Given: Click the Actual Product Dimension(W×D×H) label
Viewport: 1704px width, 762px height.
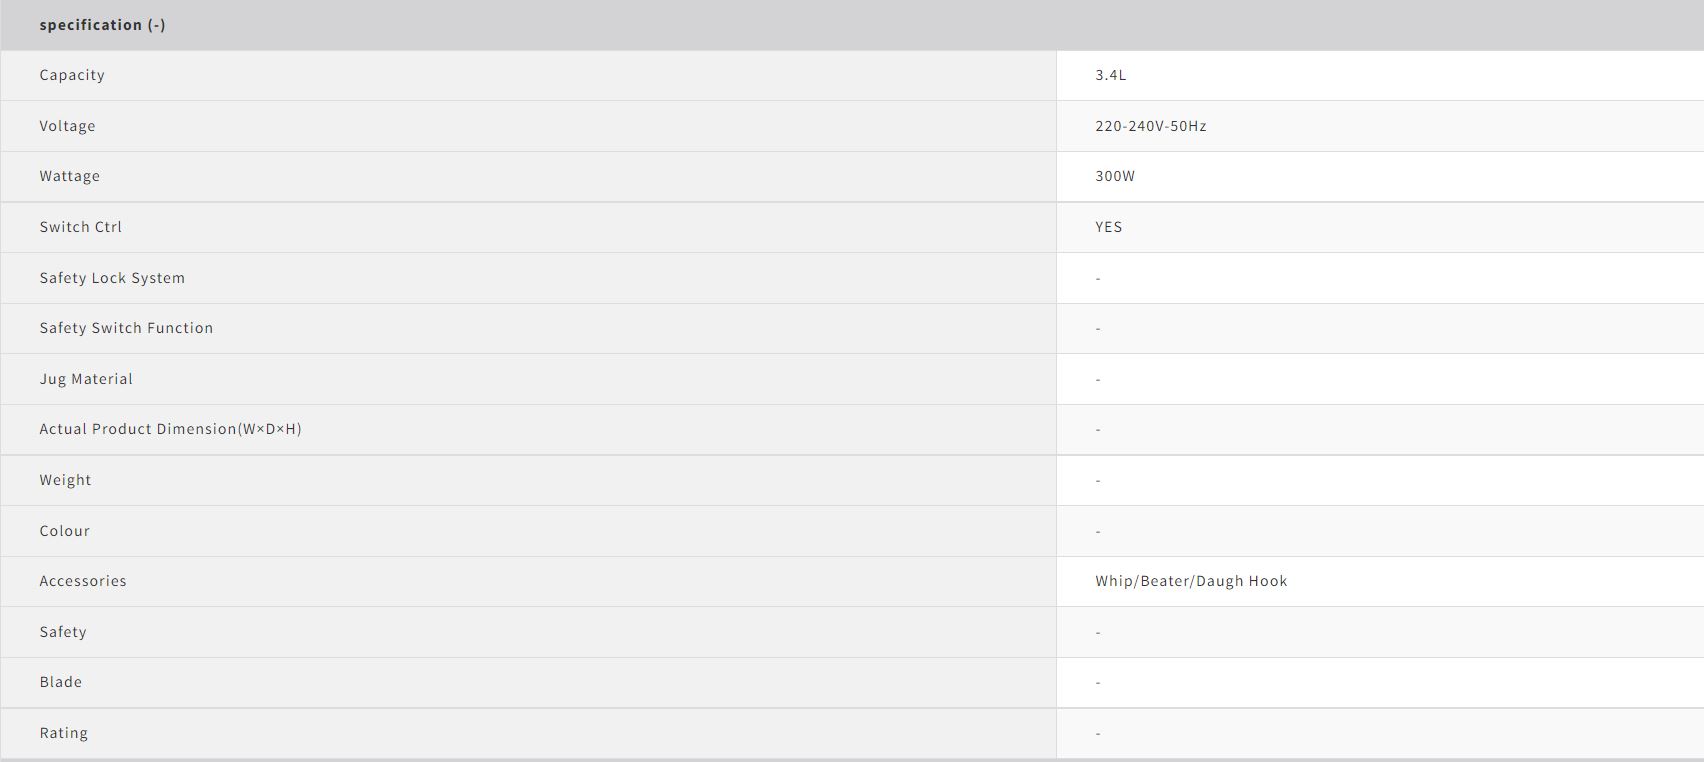Looking at the screenshot, I should coord(170,429).
